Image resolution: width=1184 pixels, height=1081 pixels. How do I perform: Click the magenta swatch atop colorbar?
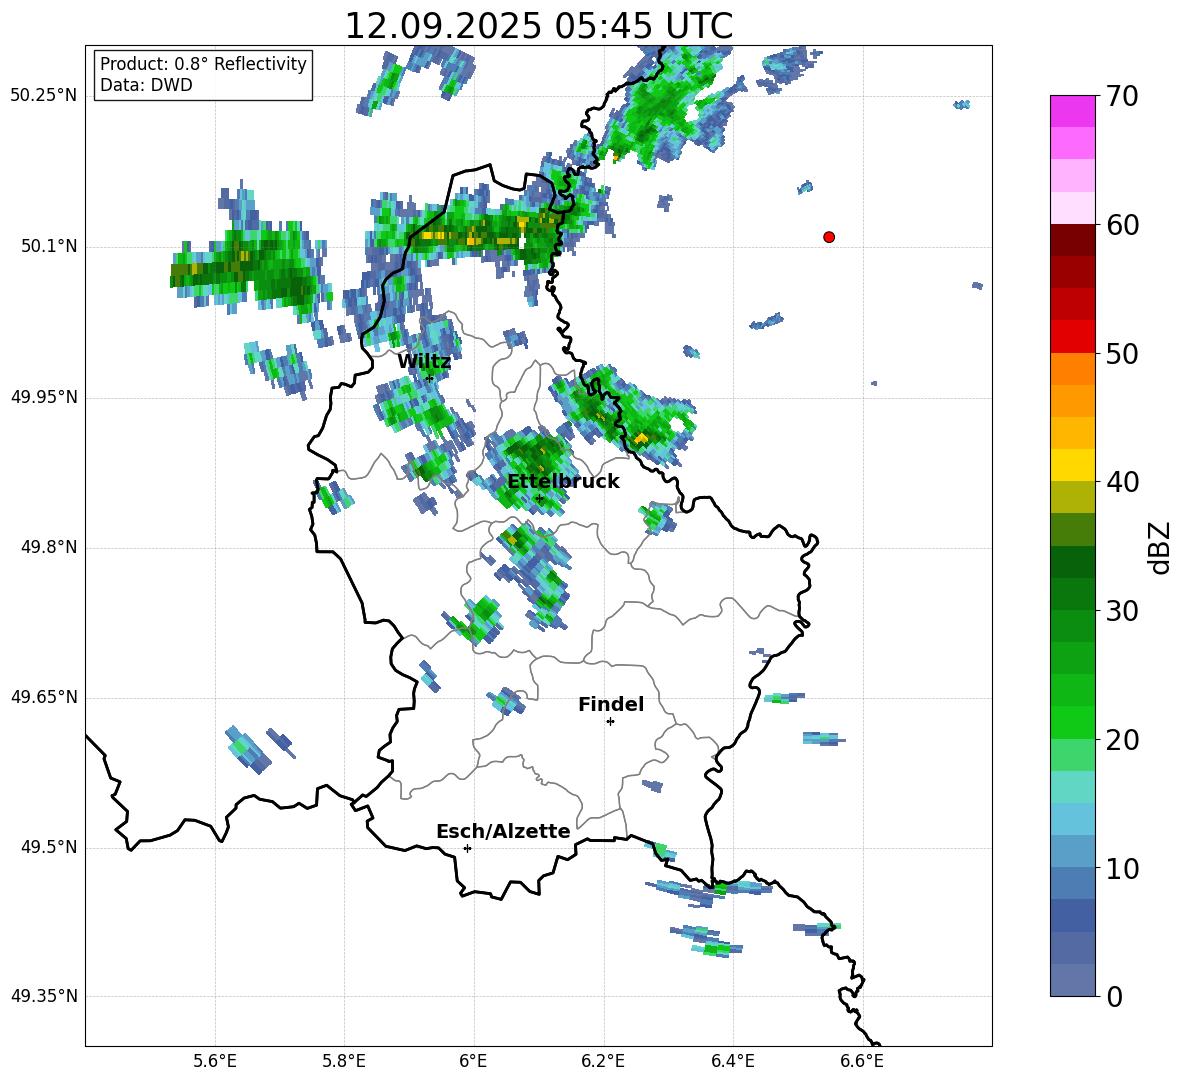tap(1072, 111)
